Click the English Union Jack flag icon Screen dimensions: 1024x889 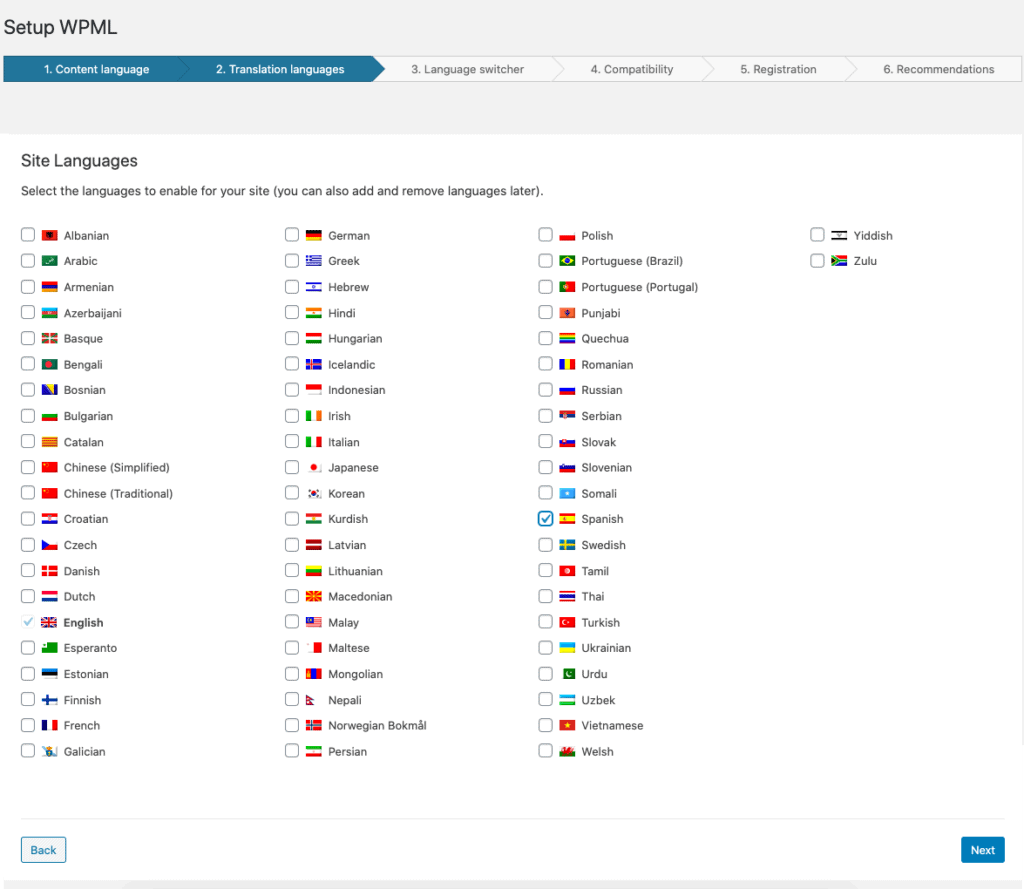tap(49, 622)
